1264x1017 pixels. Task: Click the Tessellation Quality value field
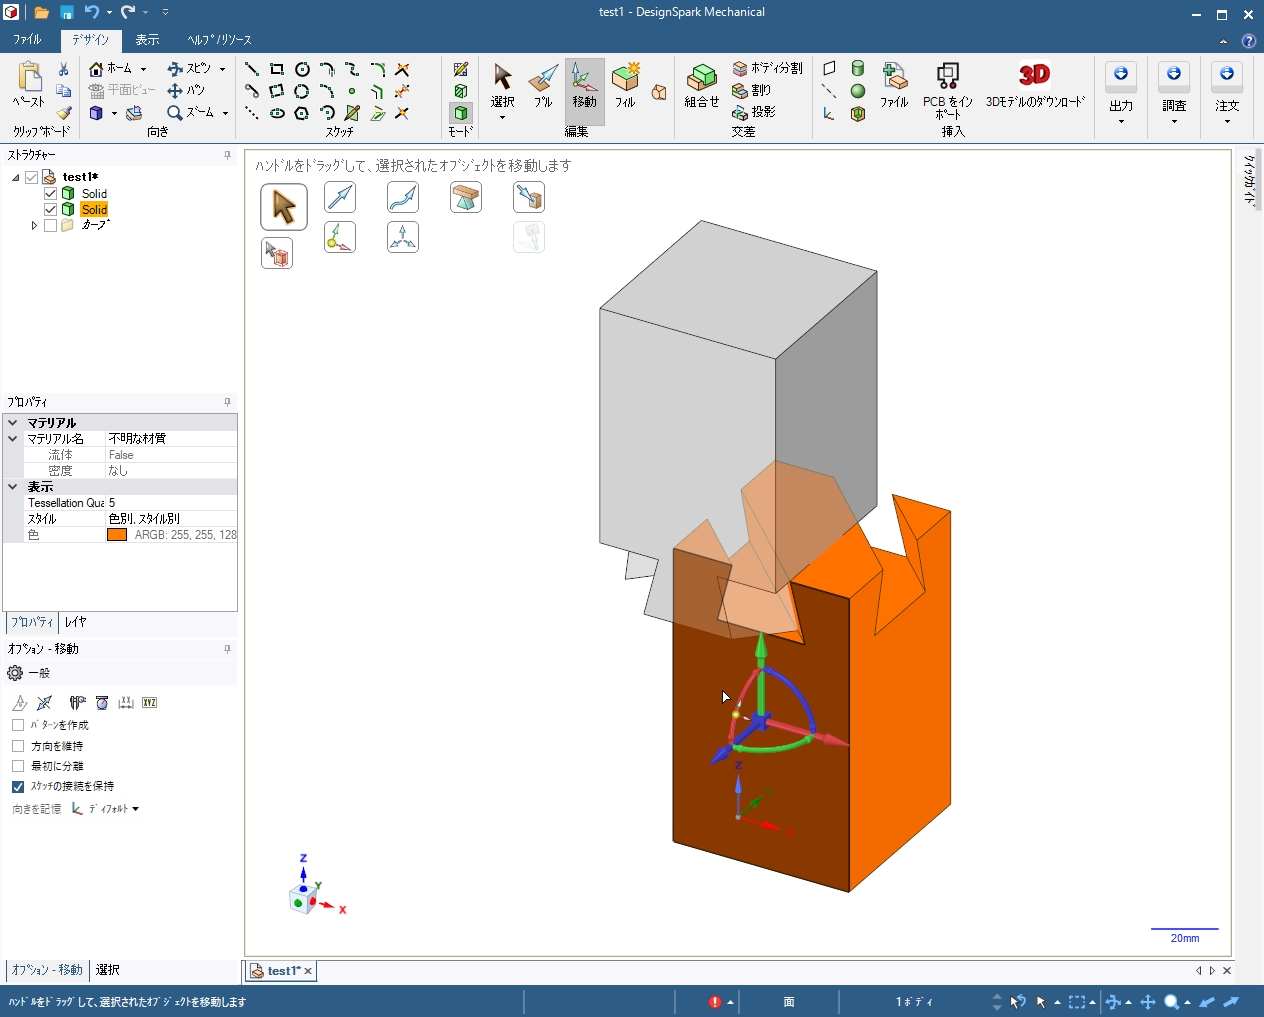tap(170, 503)
